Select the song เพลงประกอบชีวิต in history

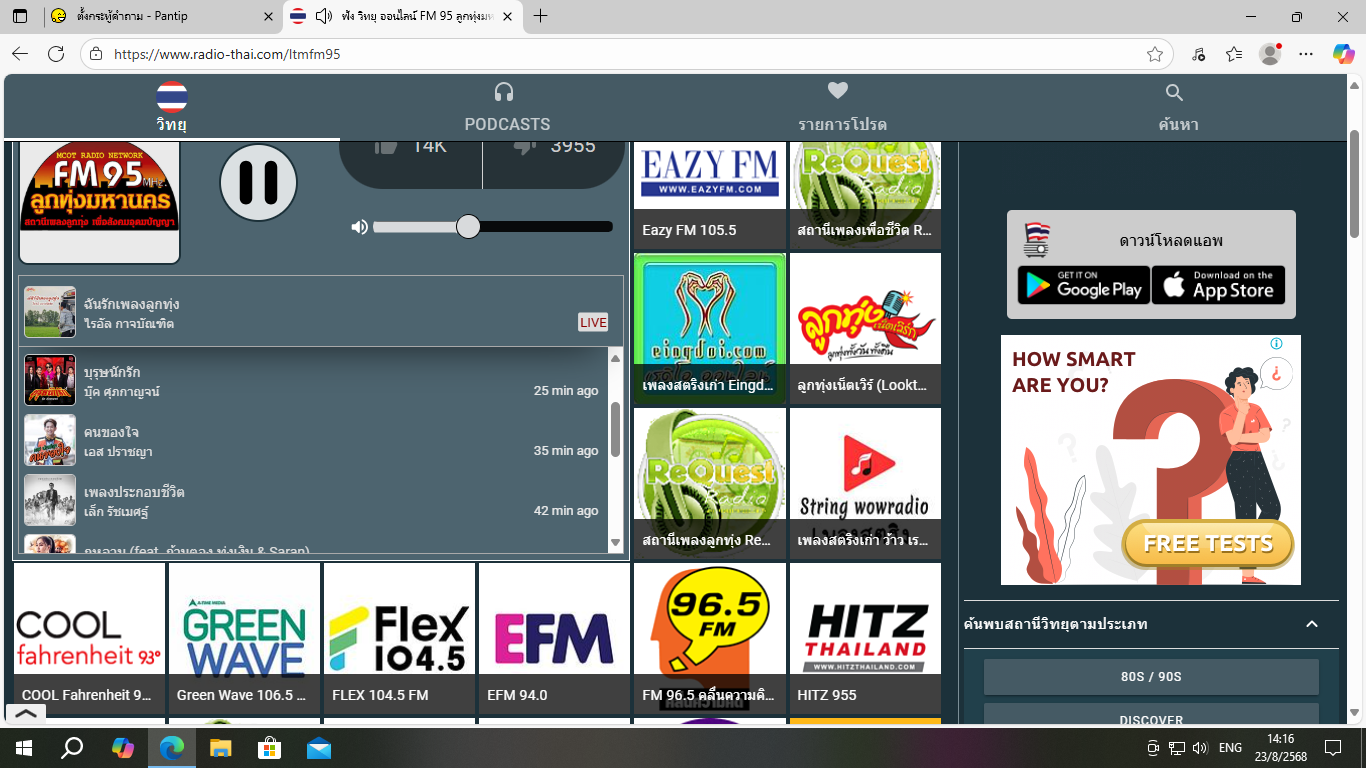click(x=312, y=500)
